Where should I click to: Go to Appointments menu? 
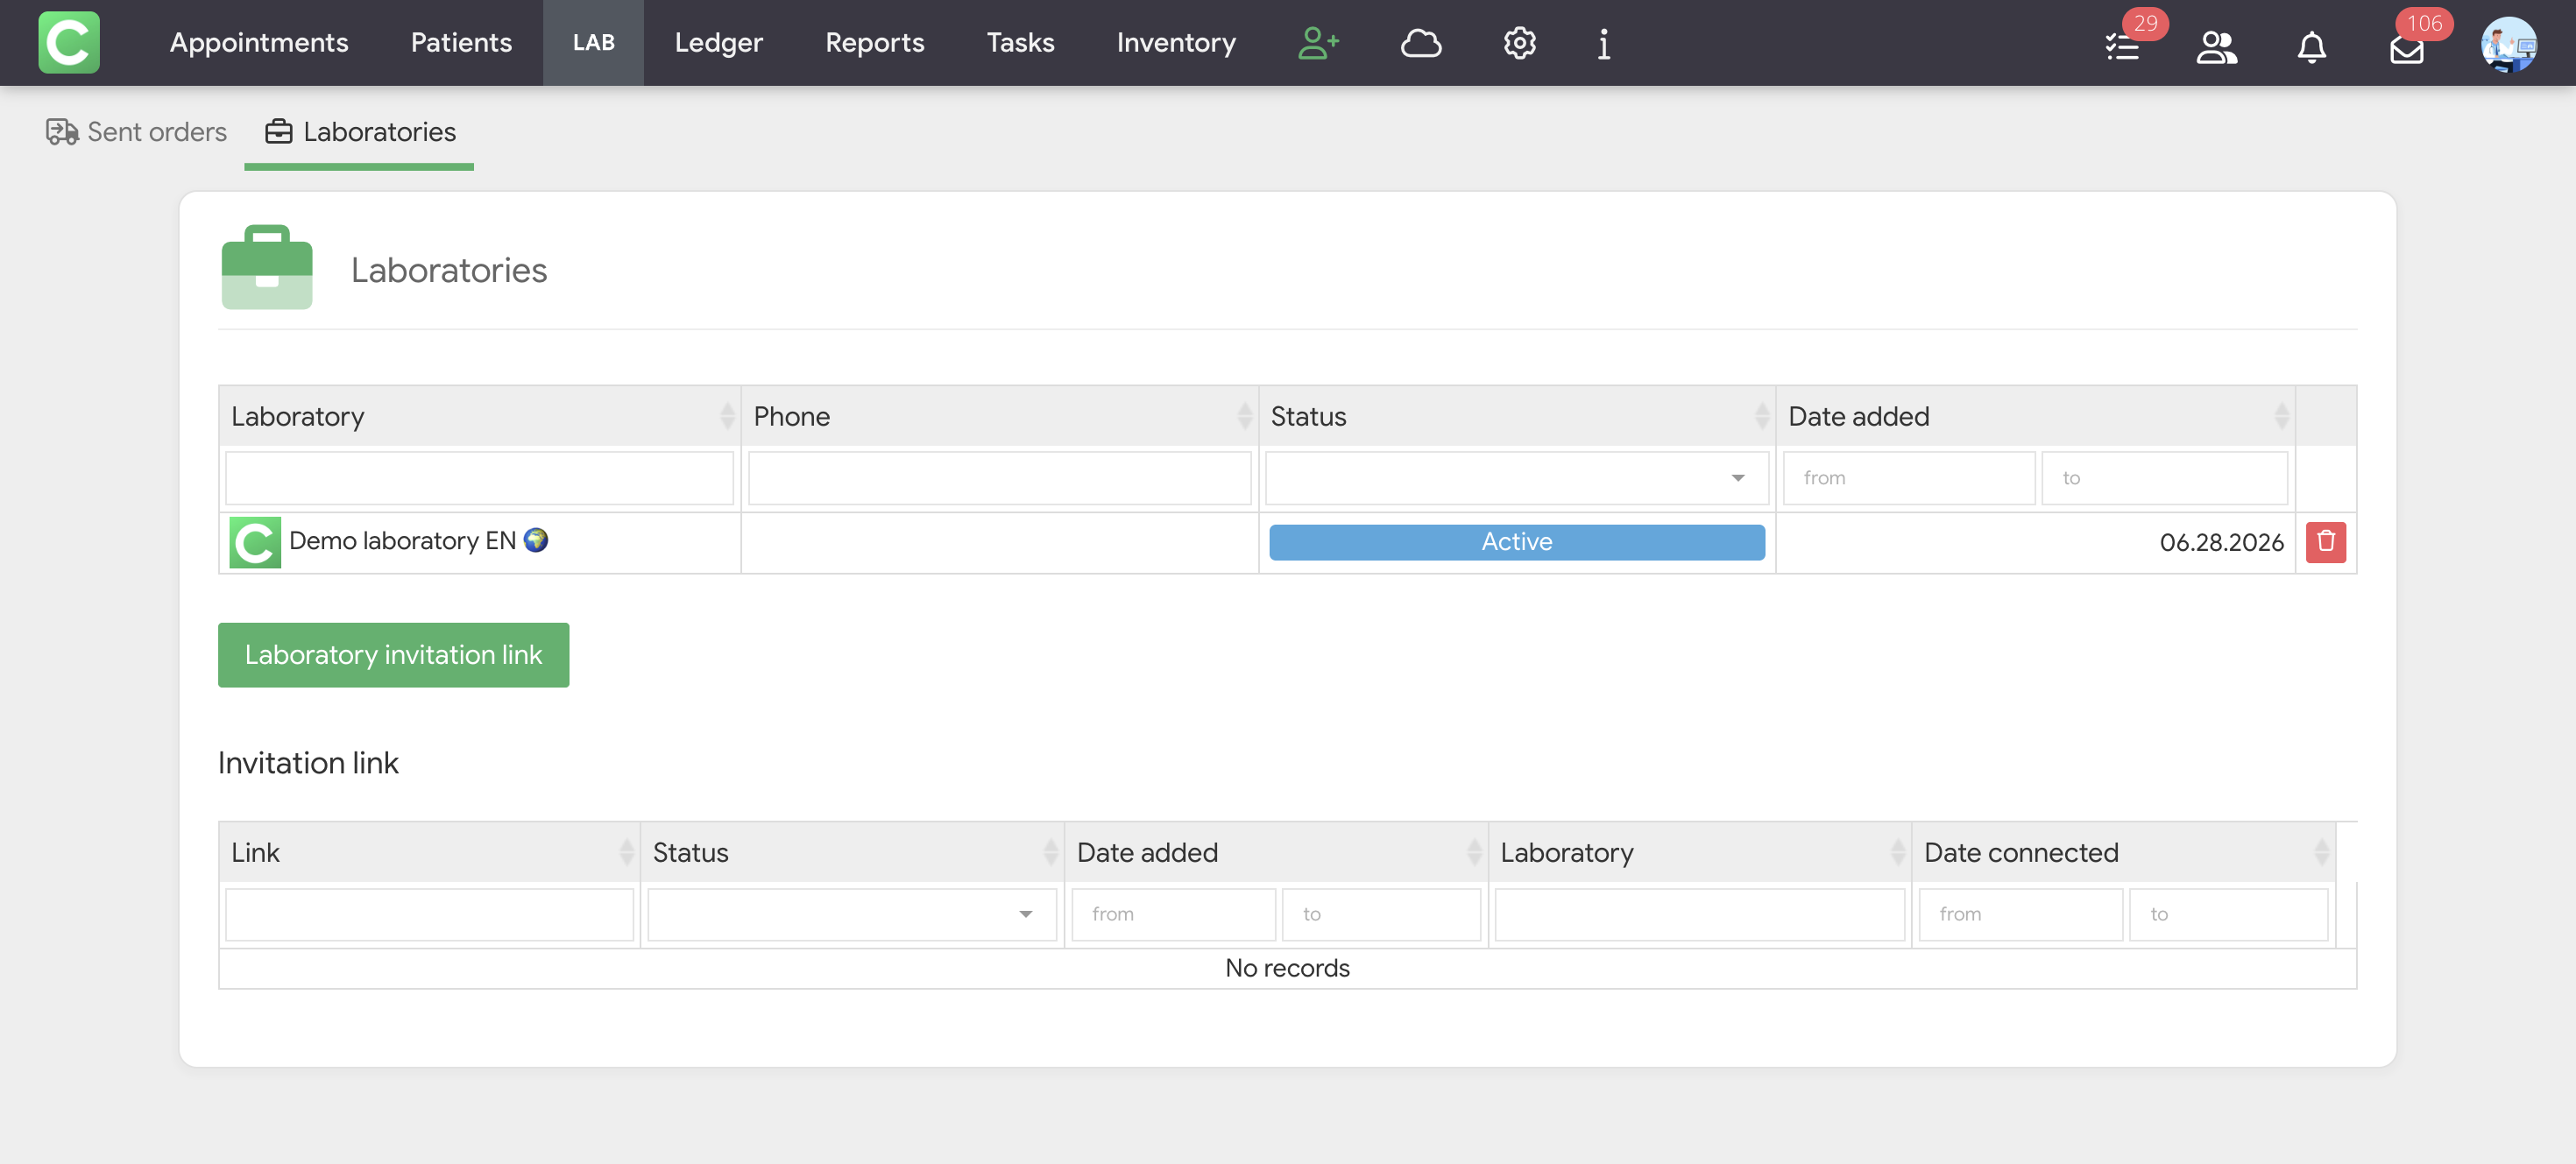259,42
